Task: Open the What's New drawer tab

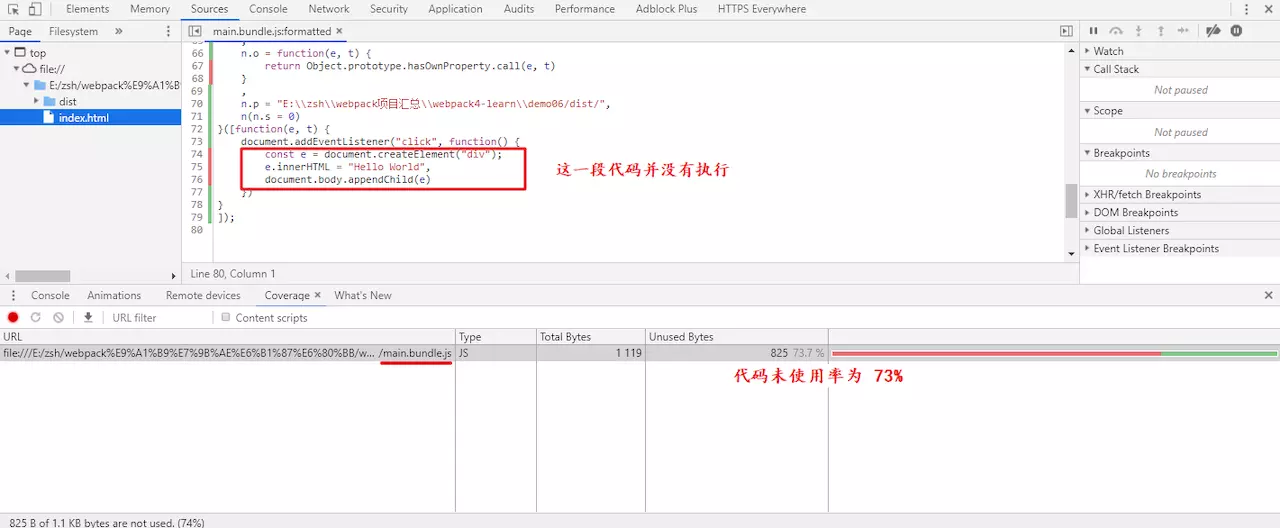Action: click(x=363, y=295)
